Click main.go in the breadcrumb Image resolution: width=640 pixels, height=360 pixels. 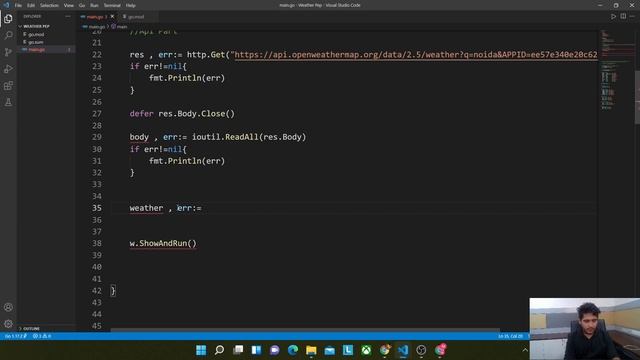[x=97, y=27]
